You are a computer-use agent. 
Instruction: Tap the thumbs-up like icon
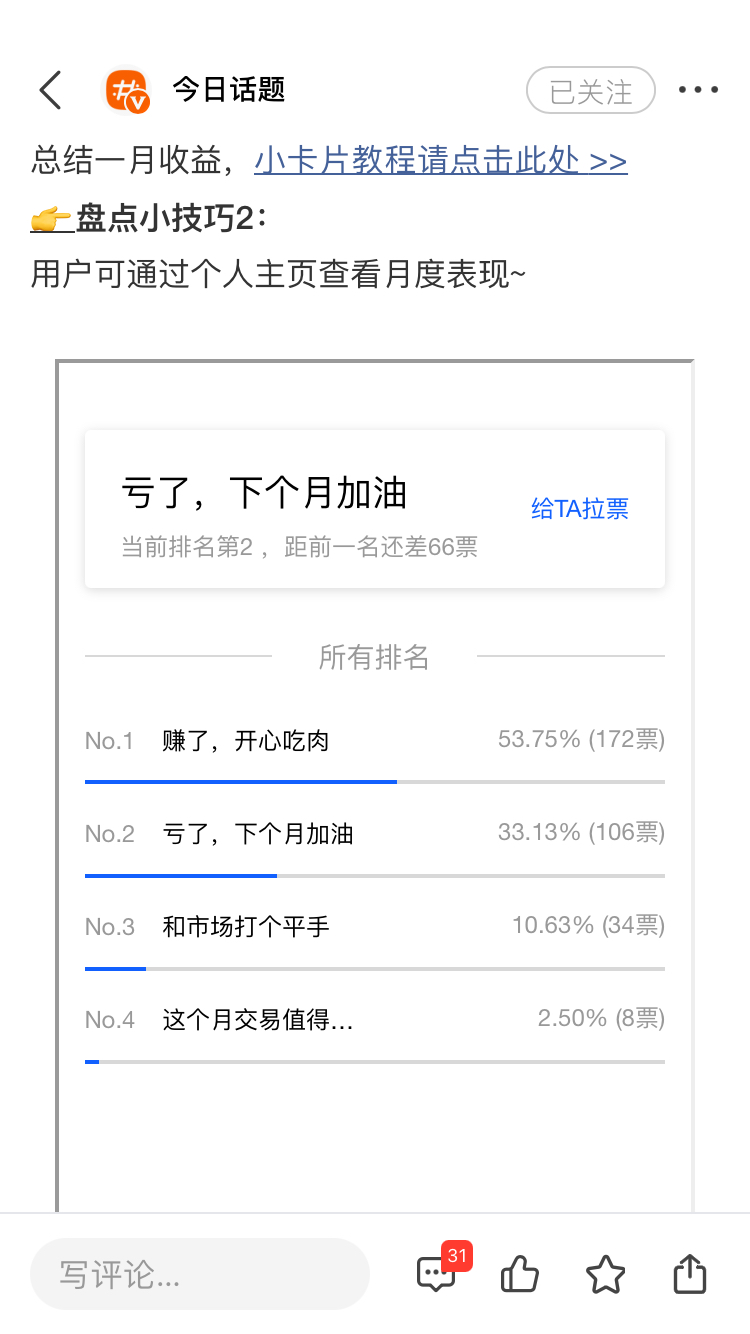[520, 1274]
